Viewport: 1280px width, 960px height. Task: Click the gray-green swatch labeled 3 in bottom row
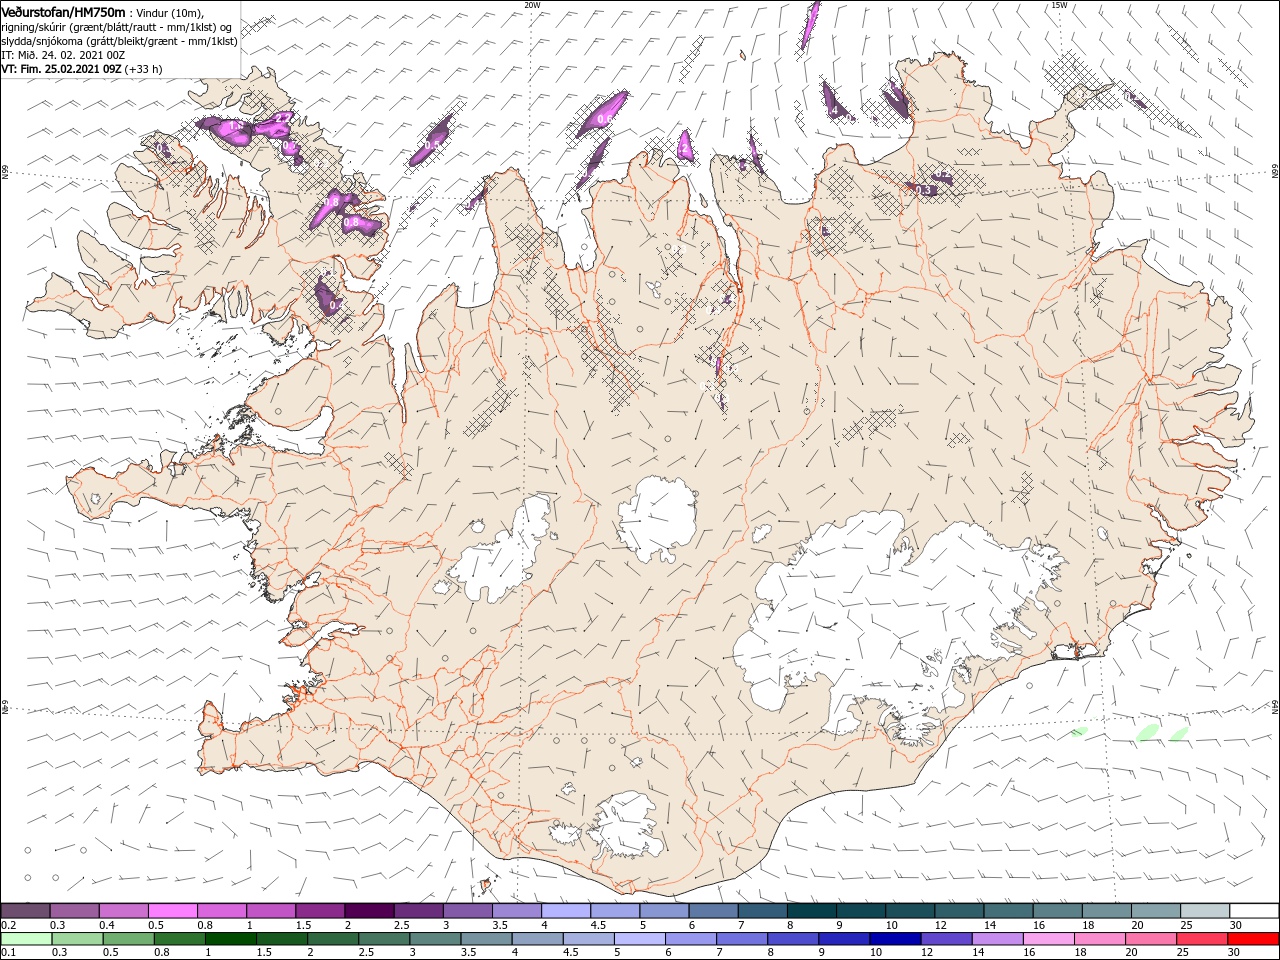[436, 939]
